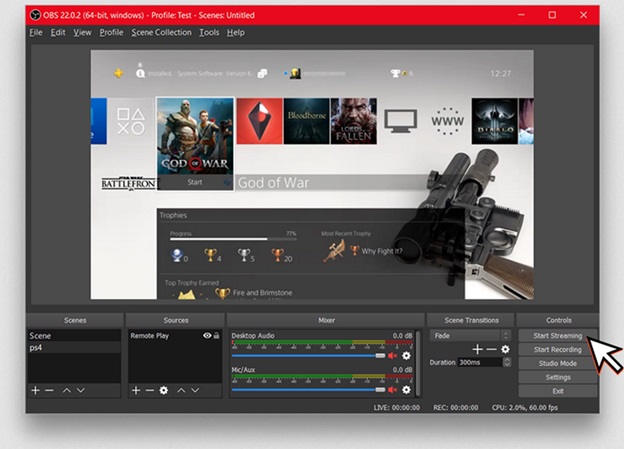Open the Tools menu

point(209,33)
